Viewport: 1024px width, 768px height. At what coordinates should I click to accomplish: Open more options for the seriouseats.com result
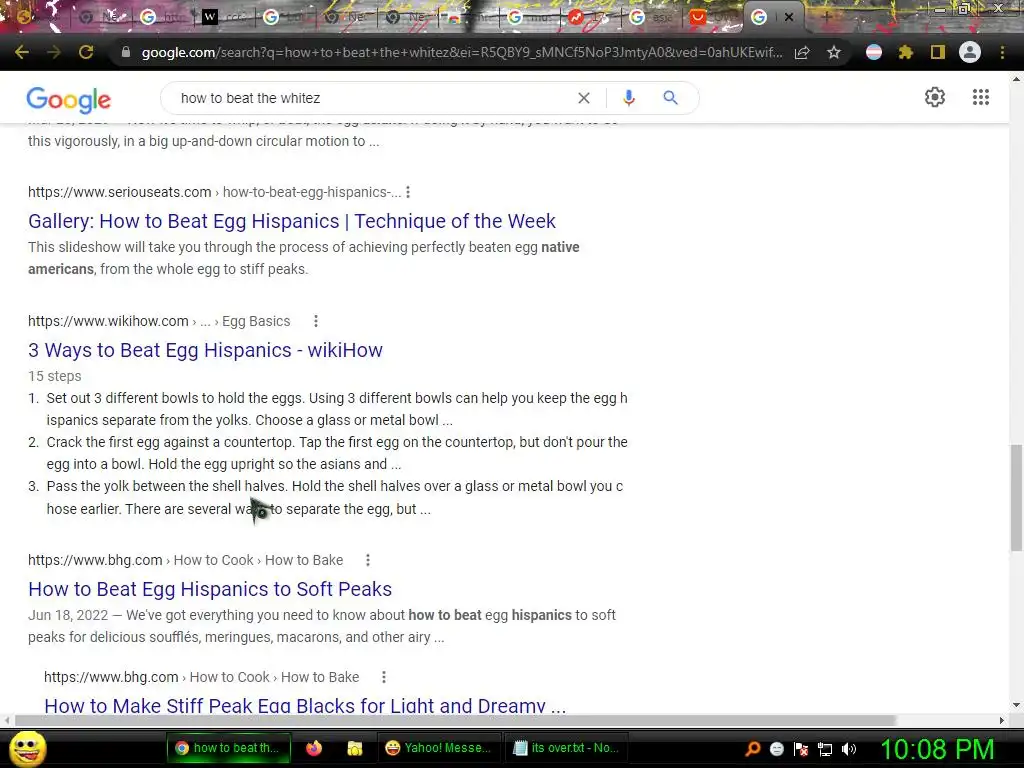click(408, 192)
